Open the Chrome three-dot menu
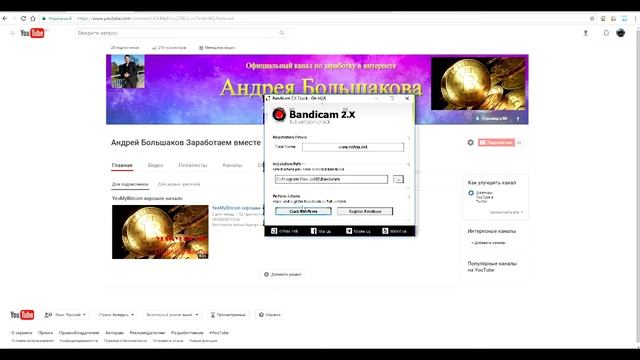 click(635, 18)
